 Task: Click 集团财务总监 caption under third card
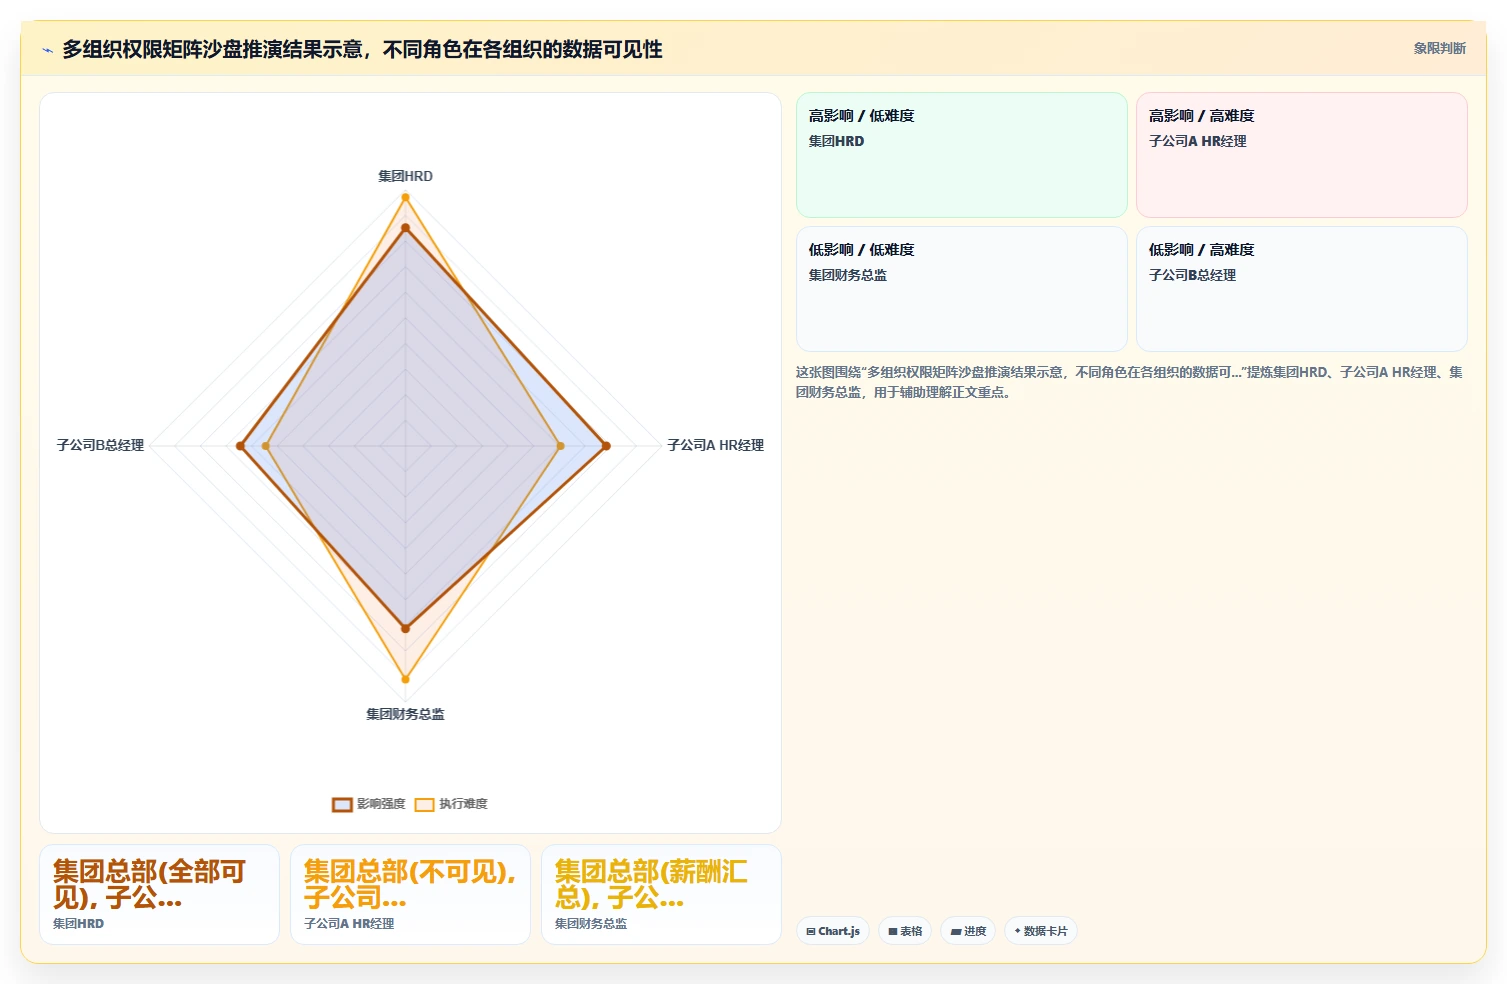(x=591, y=924)
